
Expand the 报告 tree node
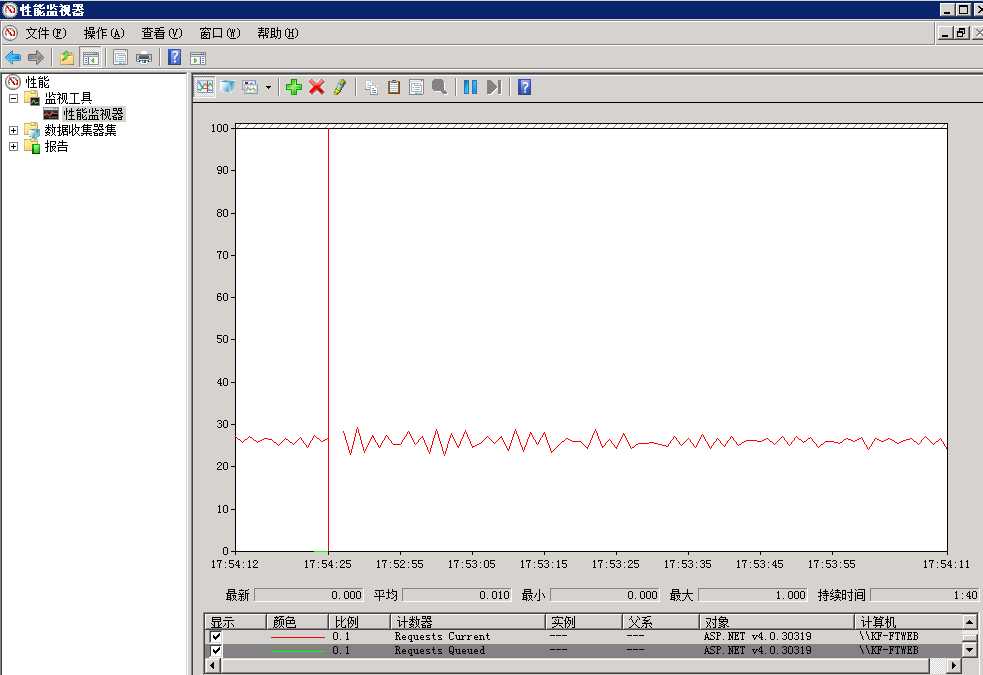[x=14, y=146]
